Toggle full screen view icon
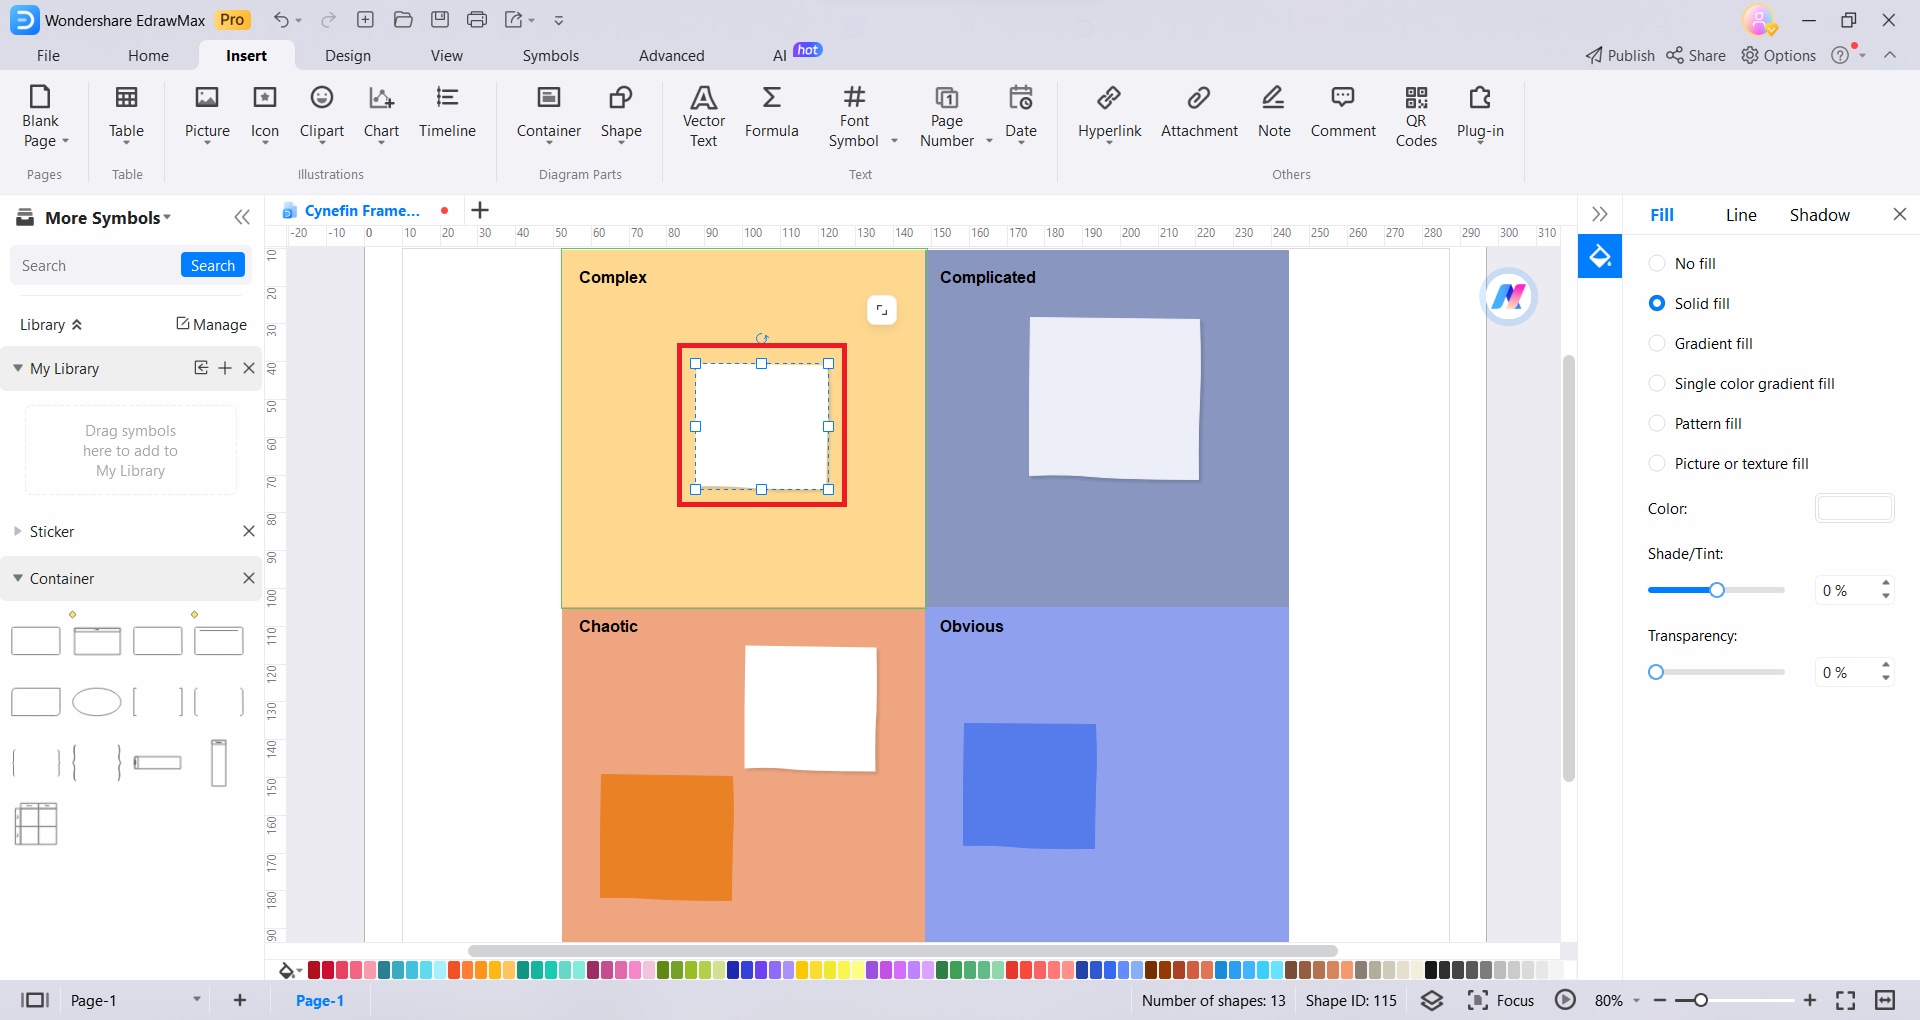 pos(1846,1000)
